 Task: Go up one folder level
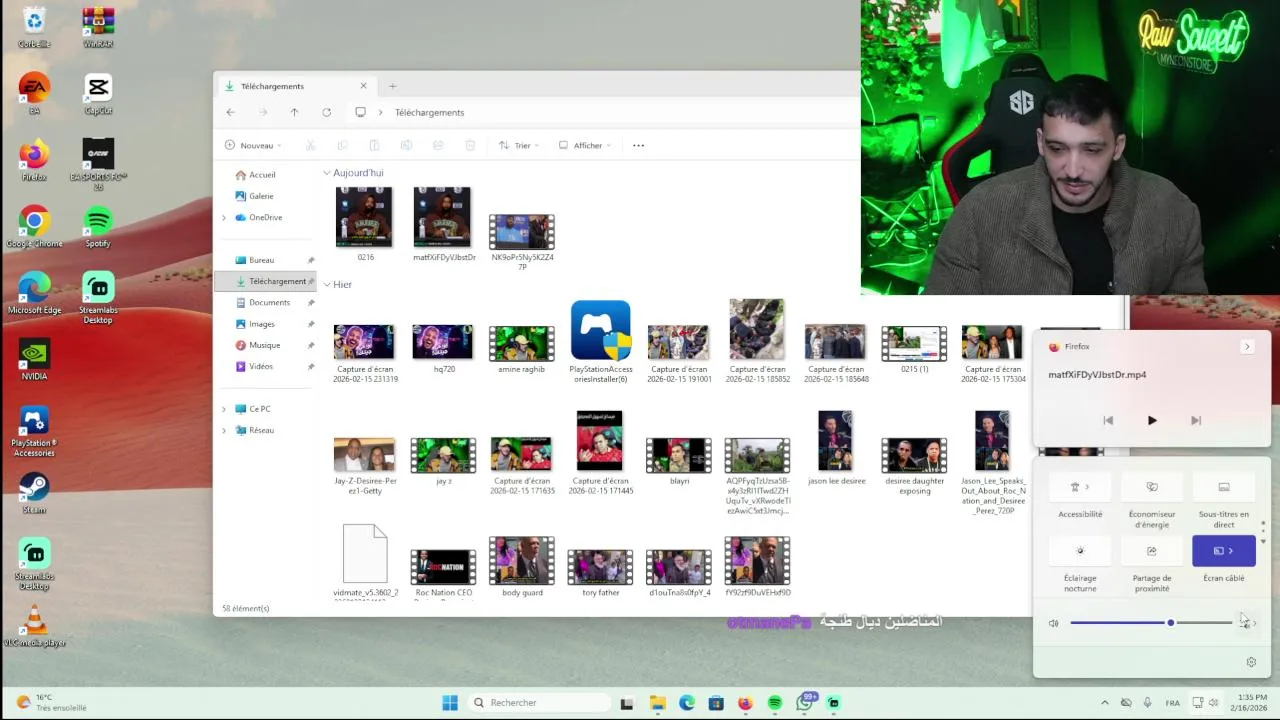coord(294,112)
